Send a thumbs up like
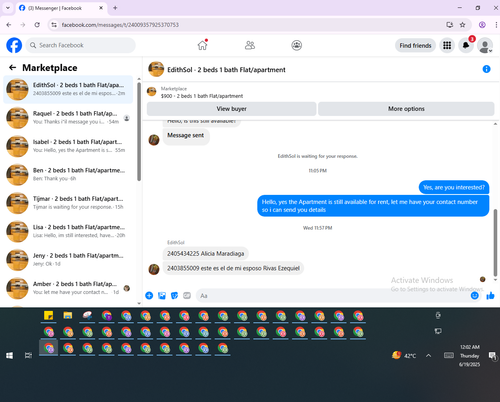 490,295
